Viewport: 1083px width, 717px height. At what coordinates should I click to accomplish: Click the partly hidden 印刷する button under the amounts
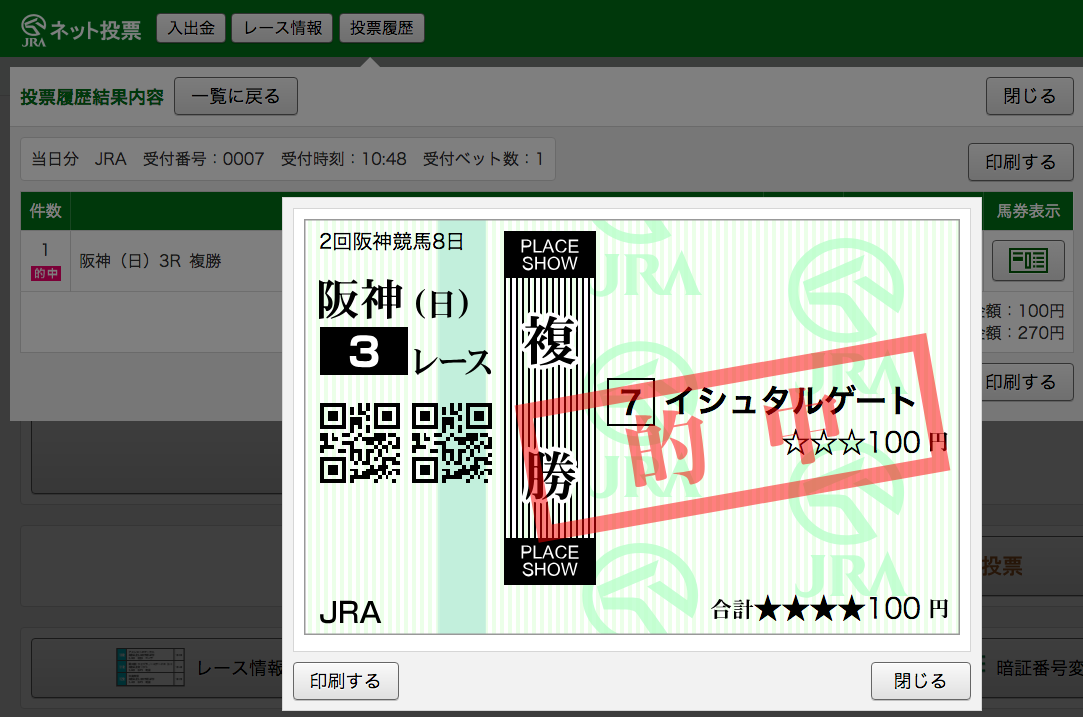1027,382
